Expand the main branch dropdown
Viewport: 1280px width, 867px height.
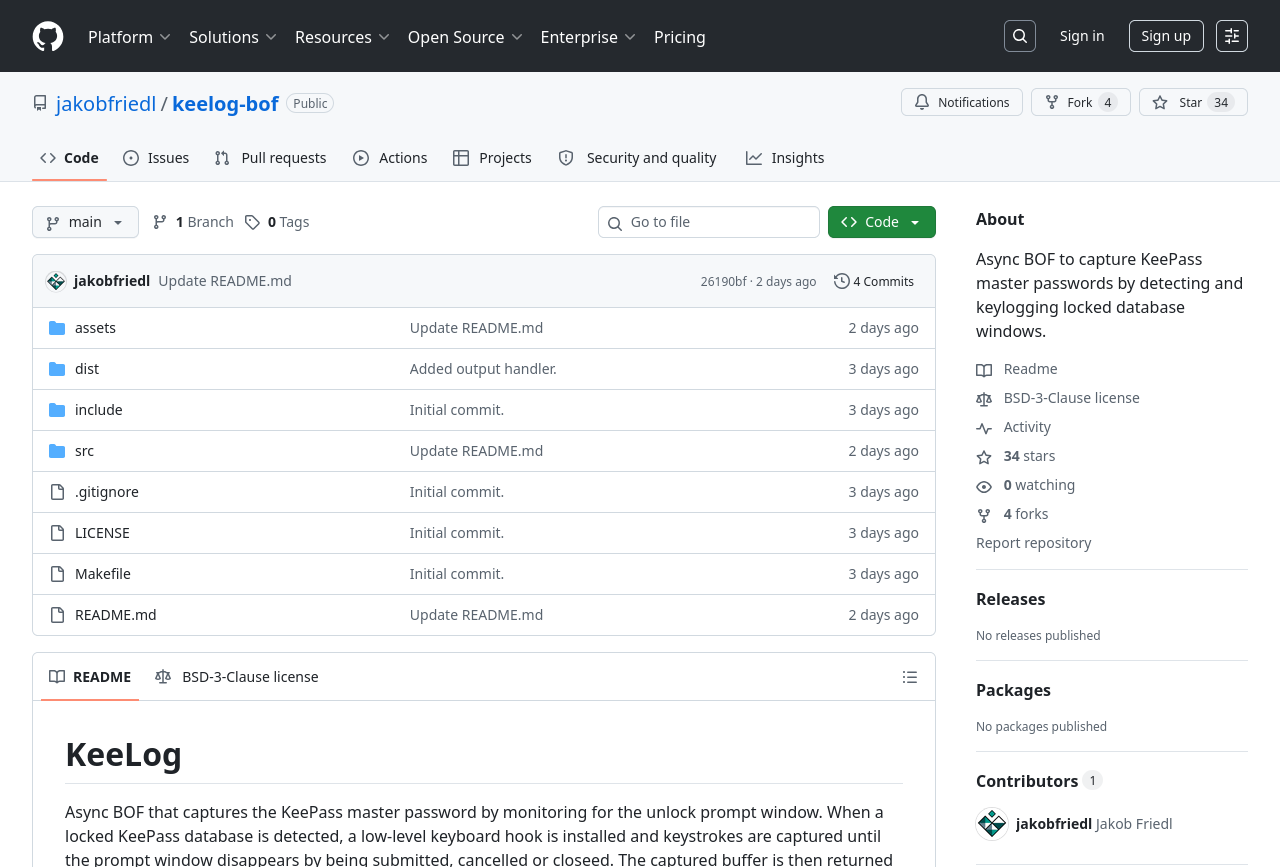point(85,222)
